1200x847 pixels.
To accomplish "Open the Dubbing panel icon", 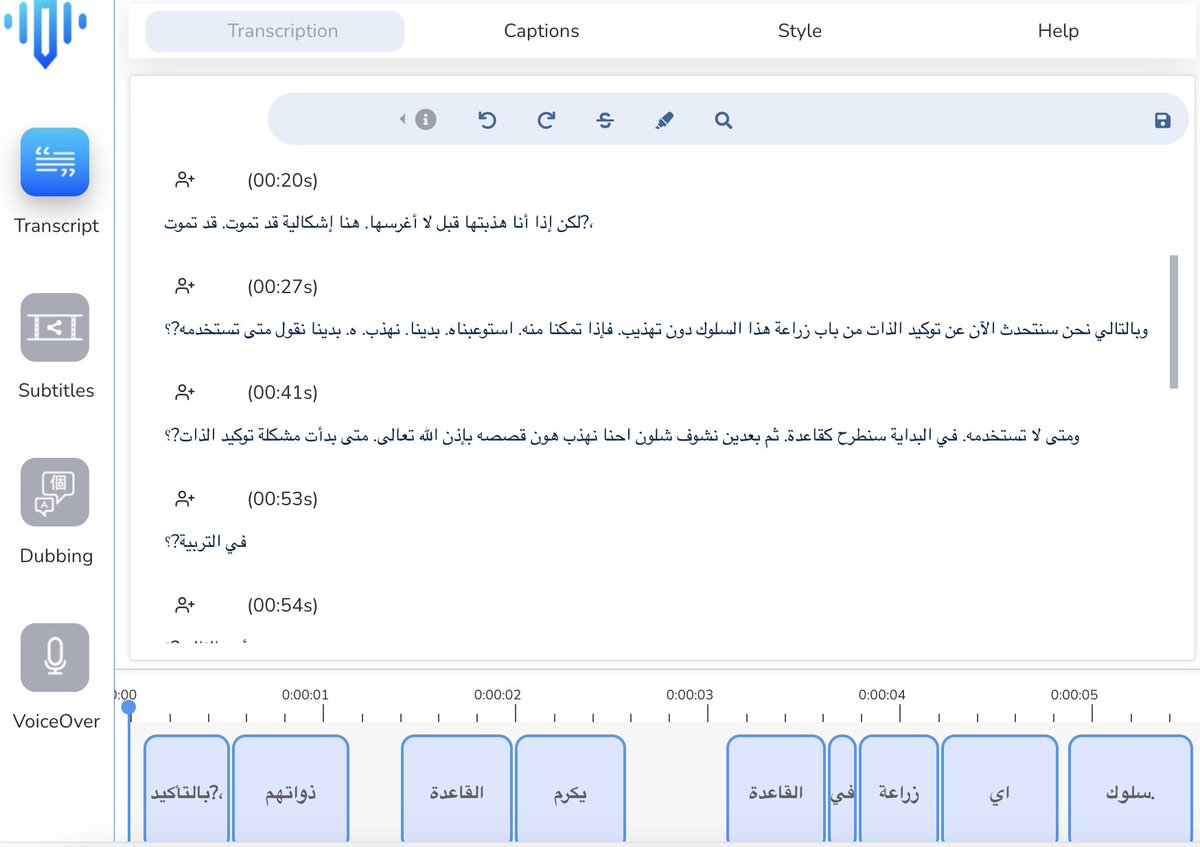I will click(x=55, y=492).
